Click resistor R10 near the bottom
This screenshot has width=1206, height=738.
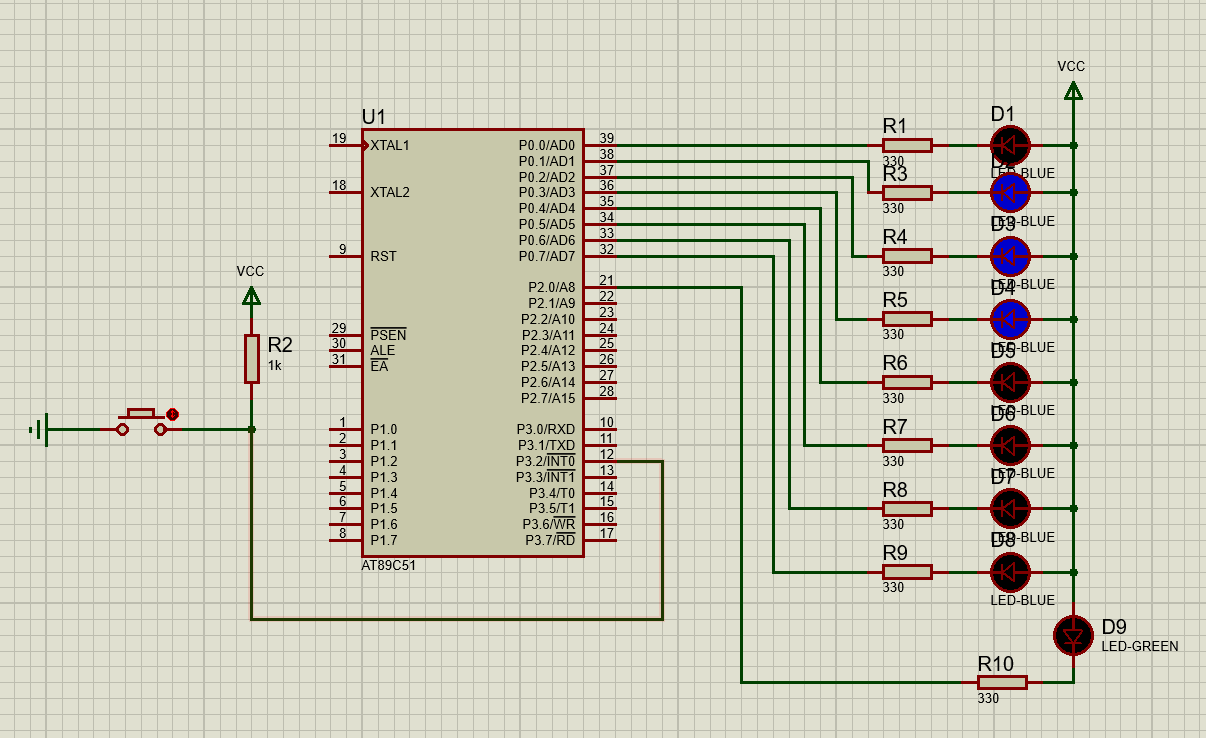point(1001,682)
